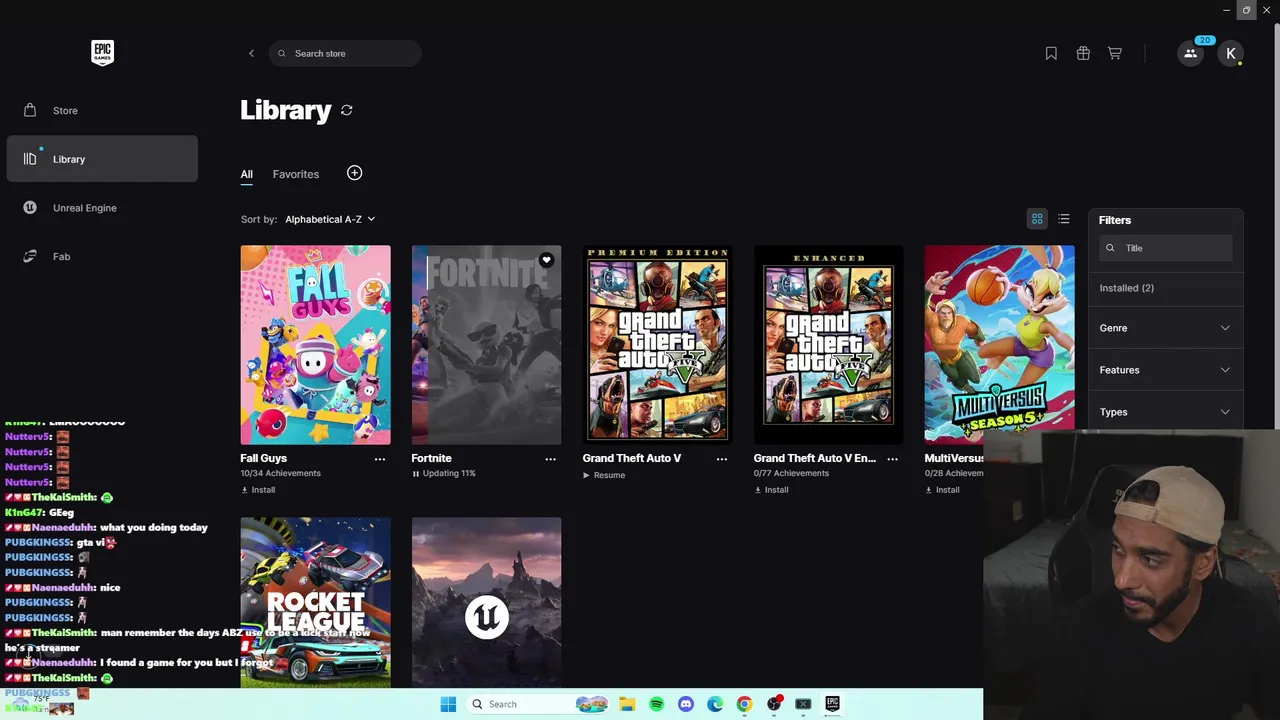Open the shopping cart
This screenshot has width=1280, height=720.
point(1115,53)
